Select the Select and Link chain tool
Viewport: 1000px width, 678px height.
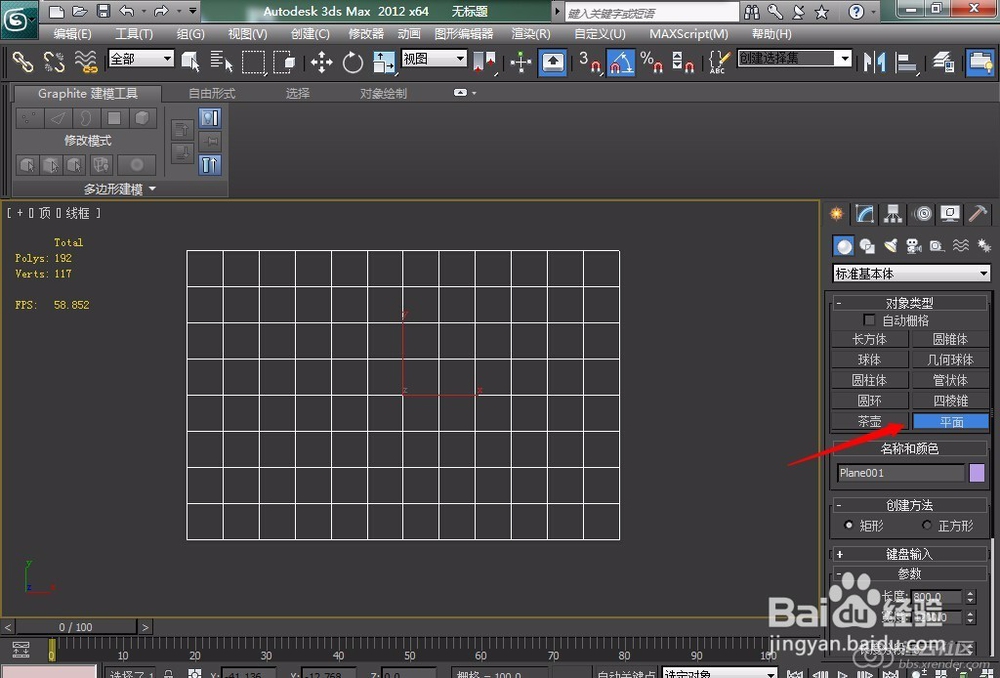23,62
